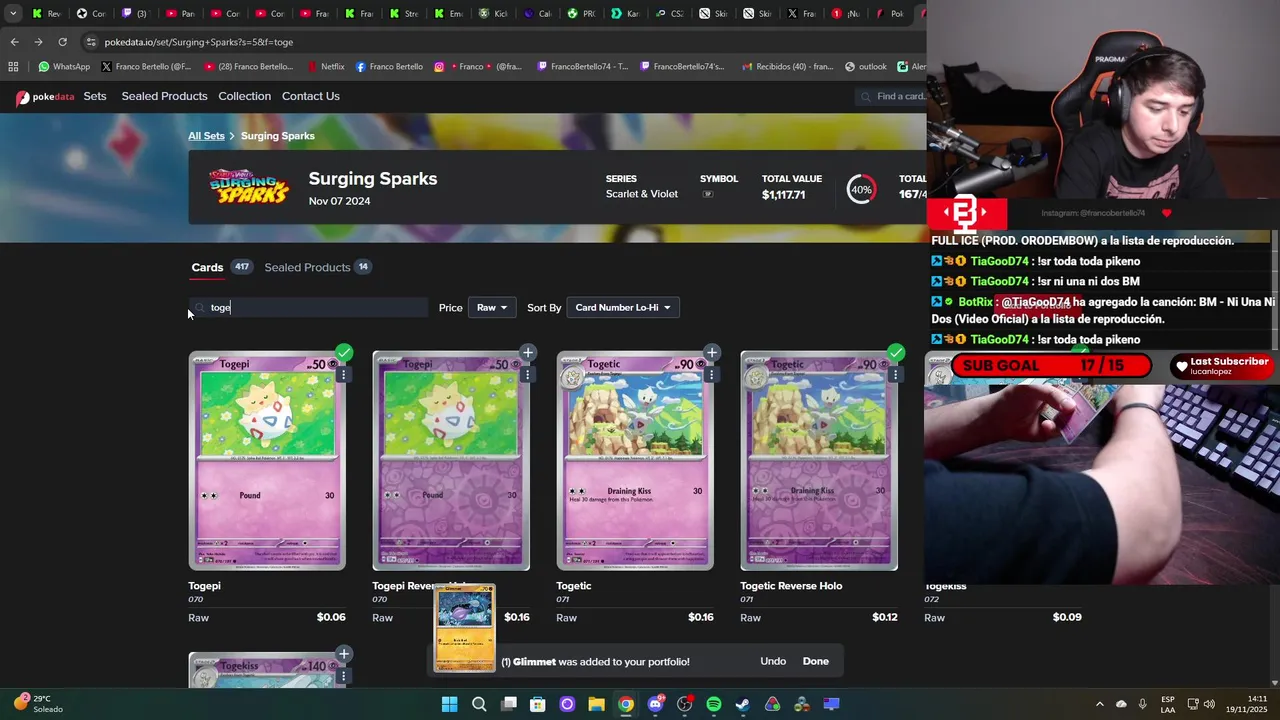Toggle green checkmark on Togetic Reverse Holo
The width and height of the screenshot is (1280, 720).
click(x=896, y=352)
